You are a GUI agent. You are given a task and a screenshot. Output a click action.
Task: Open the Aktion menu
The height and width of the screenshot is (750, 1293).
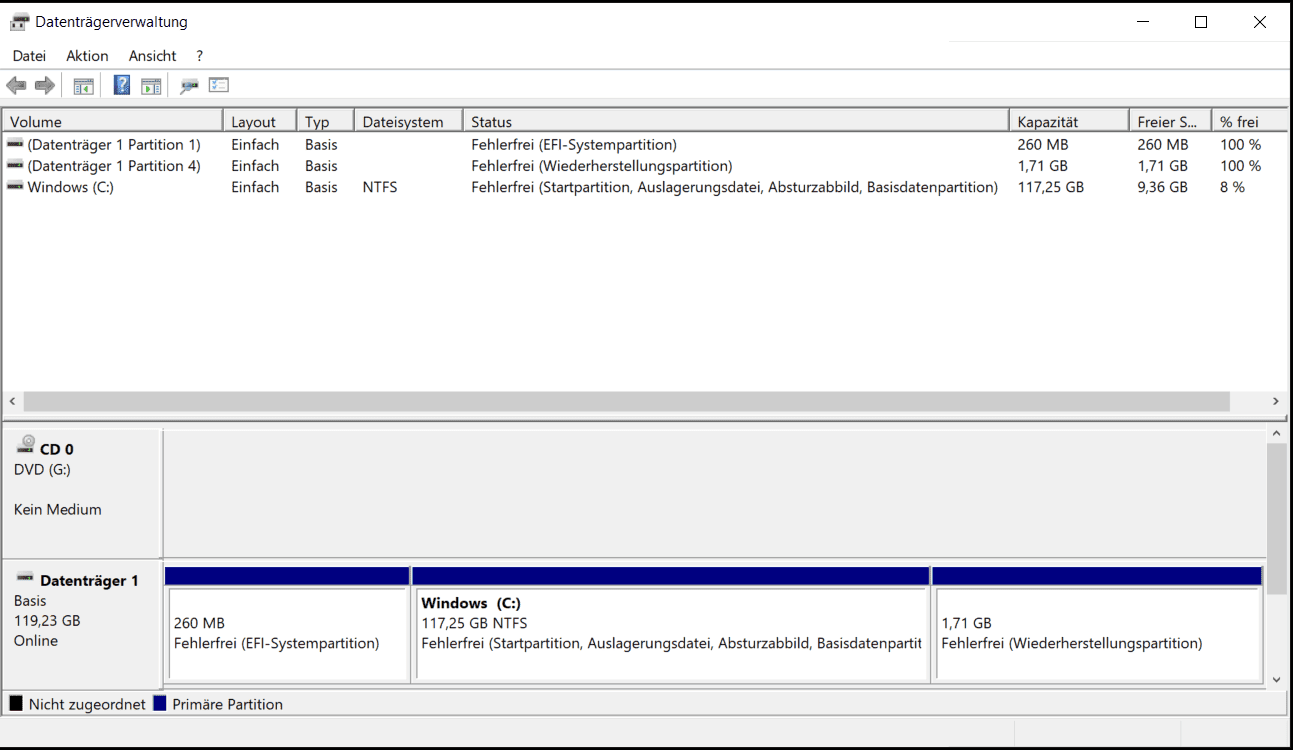click(87, 56)
